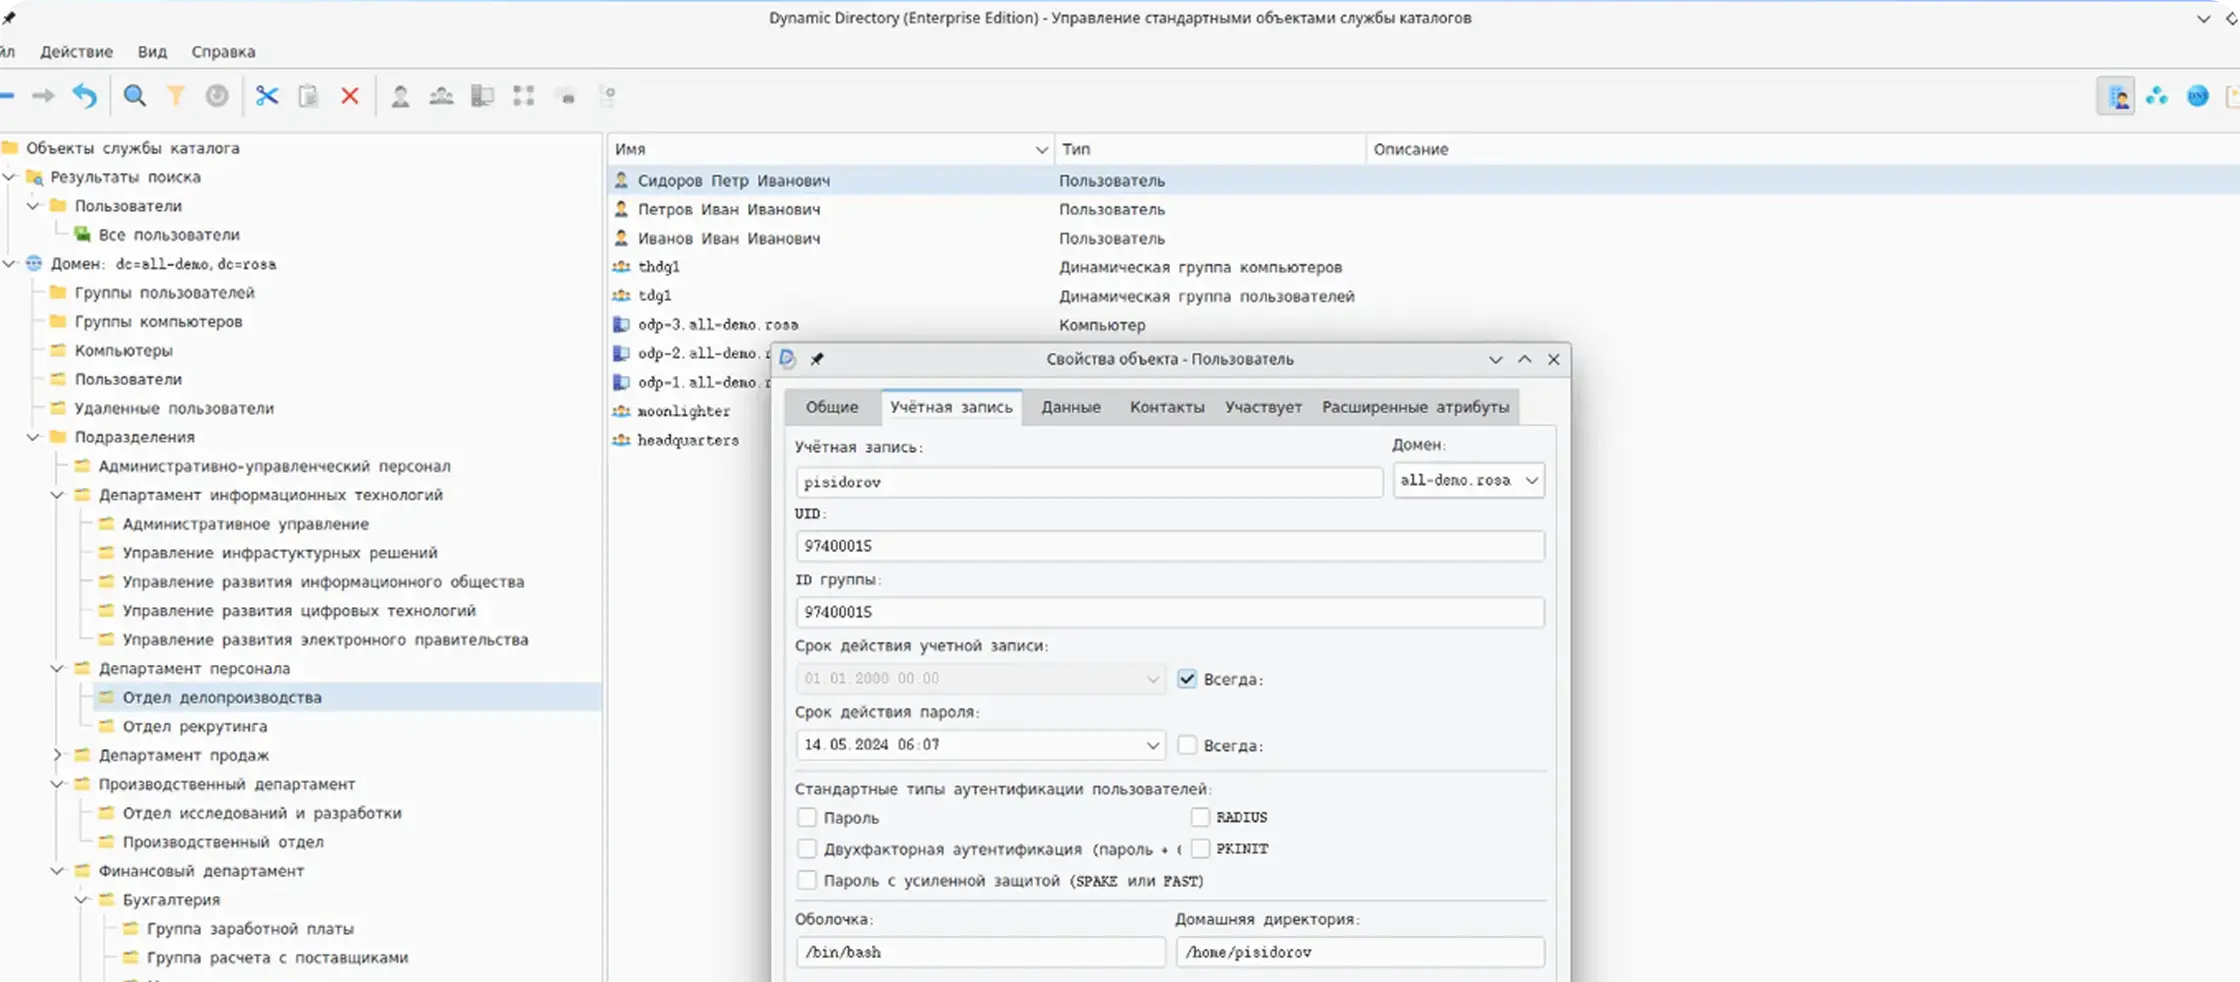This screenshot has width=2240, height=982.
Task: Collapse the Бухгалтерия tree node
Action: click(81, 901)
